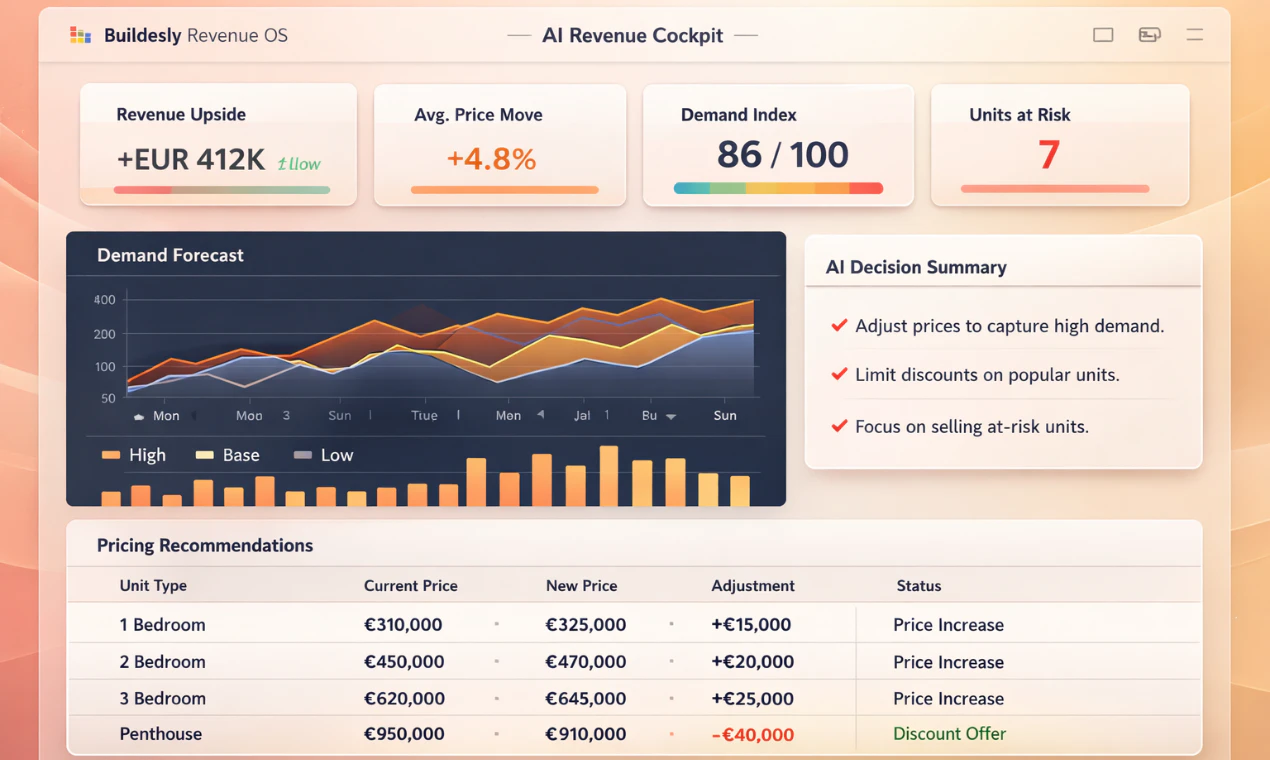Click Price Increase status in 1 Bedroom row
1270x760 pixels.
(x=948, y=625)
